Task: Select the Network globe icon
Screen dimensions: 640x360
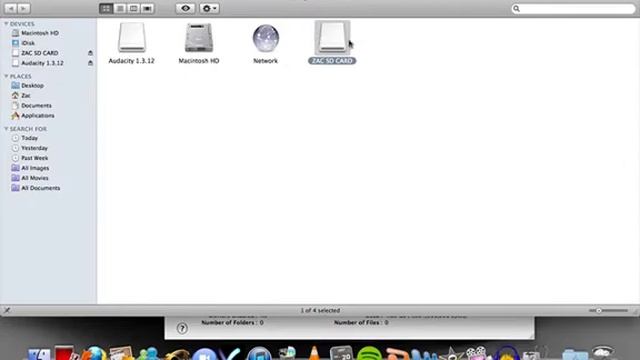Action: click(266, 38)
